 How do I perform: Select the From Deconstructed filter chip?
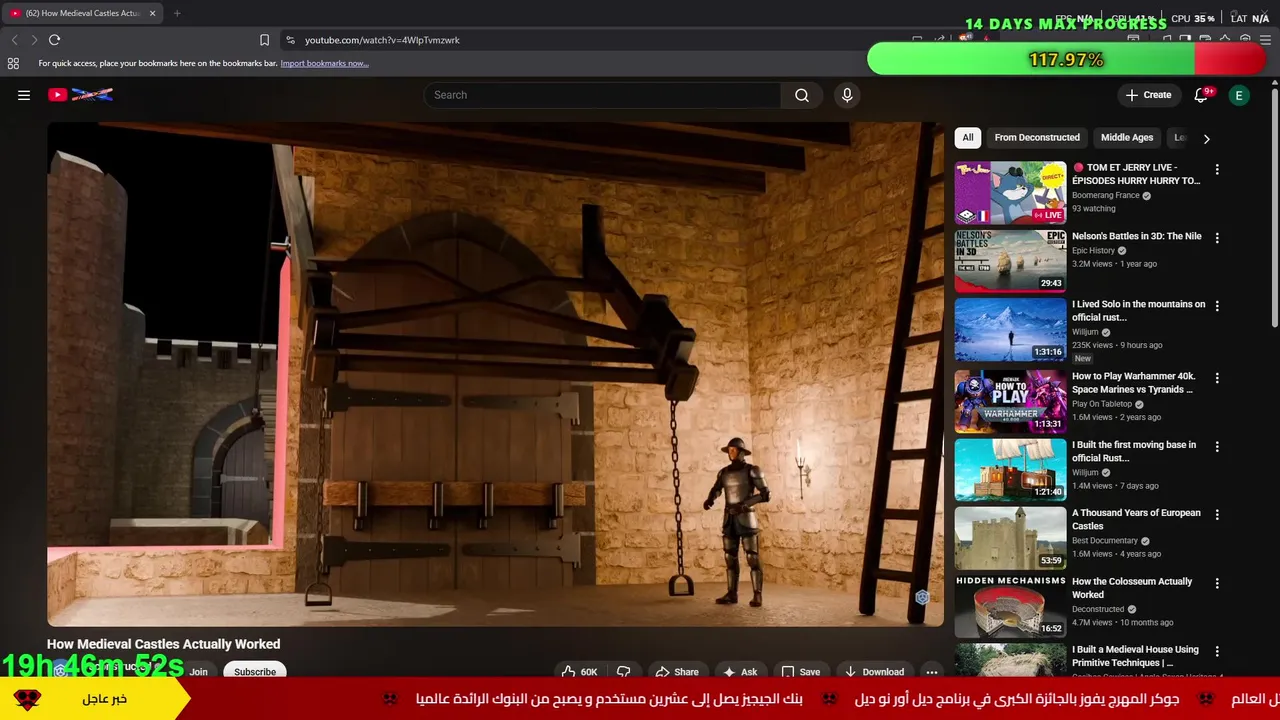tap(1037, 138)
